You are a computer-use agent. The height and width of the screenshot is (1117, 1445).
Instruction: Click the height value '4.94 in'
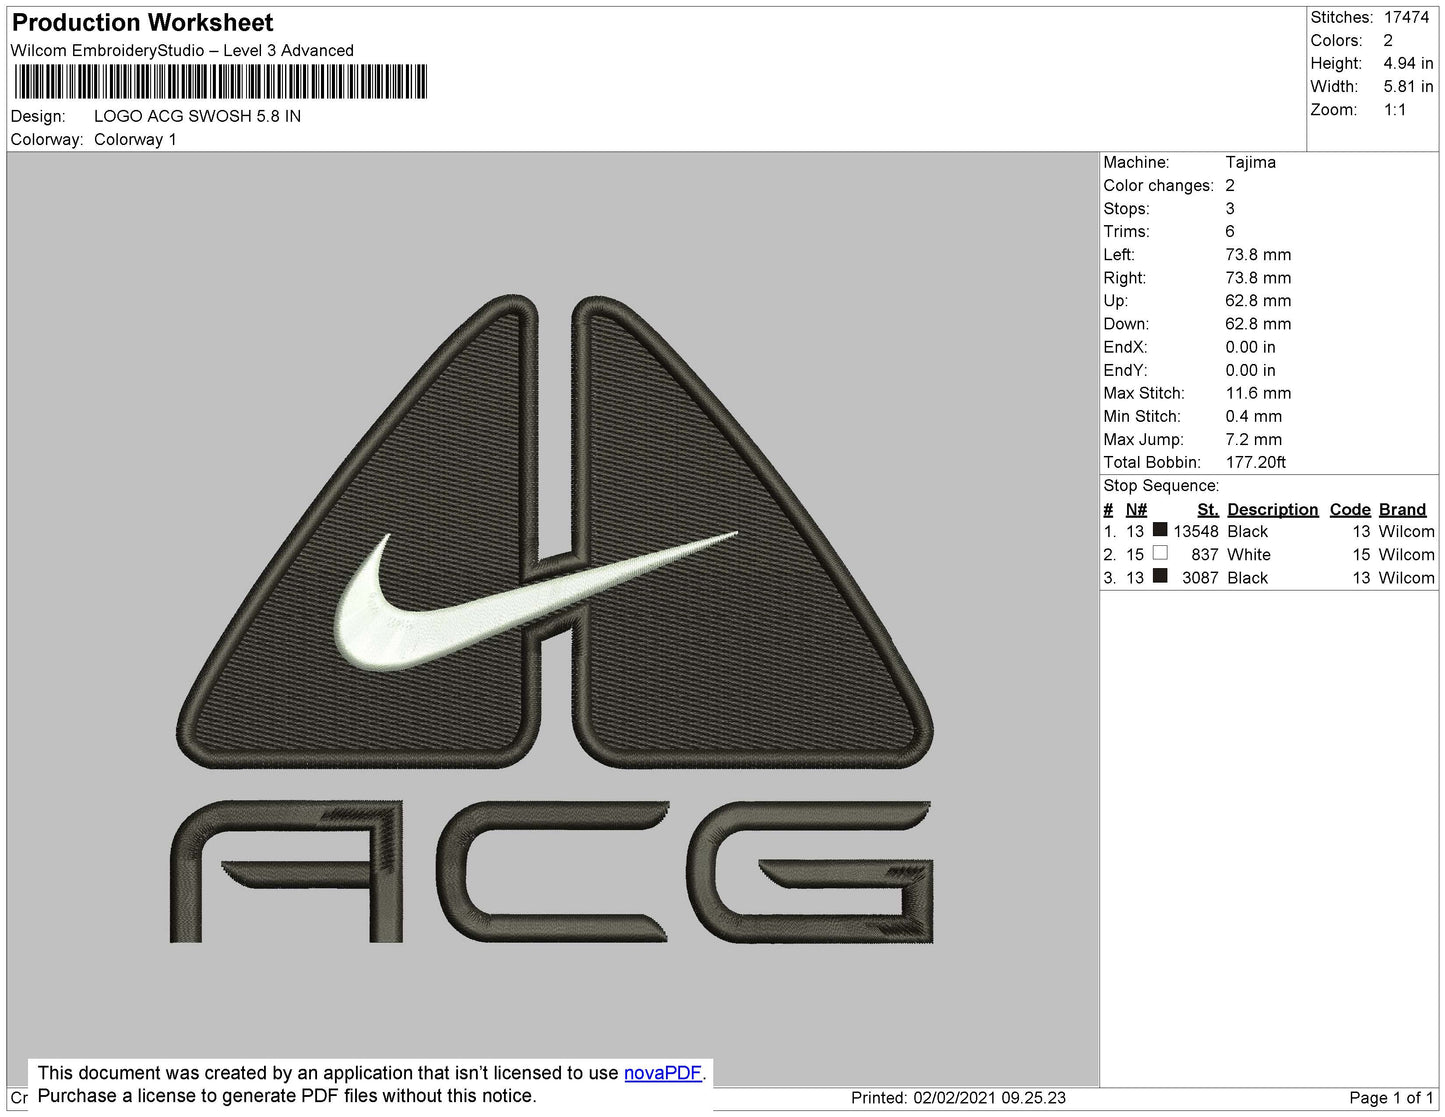[x=1408, y=63]
